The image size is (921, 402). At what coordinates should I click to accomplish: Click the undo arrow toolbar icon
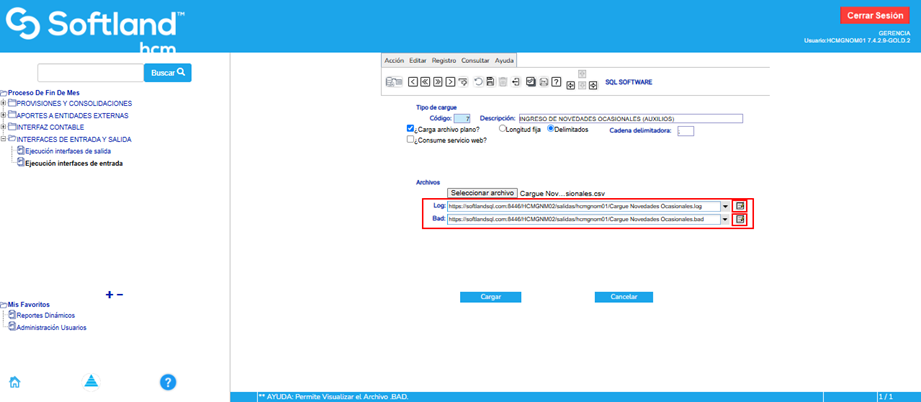click(x=477, y=82)
